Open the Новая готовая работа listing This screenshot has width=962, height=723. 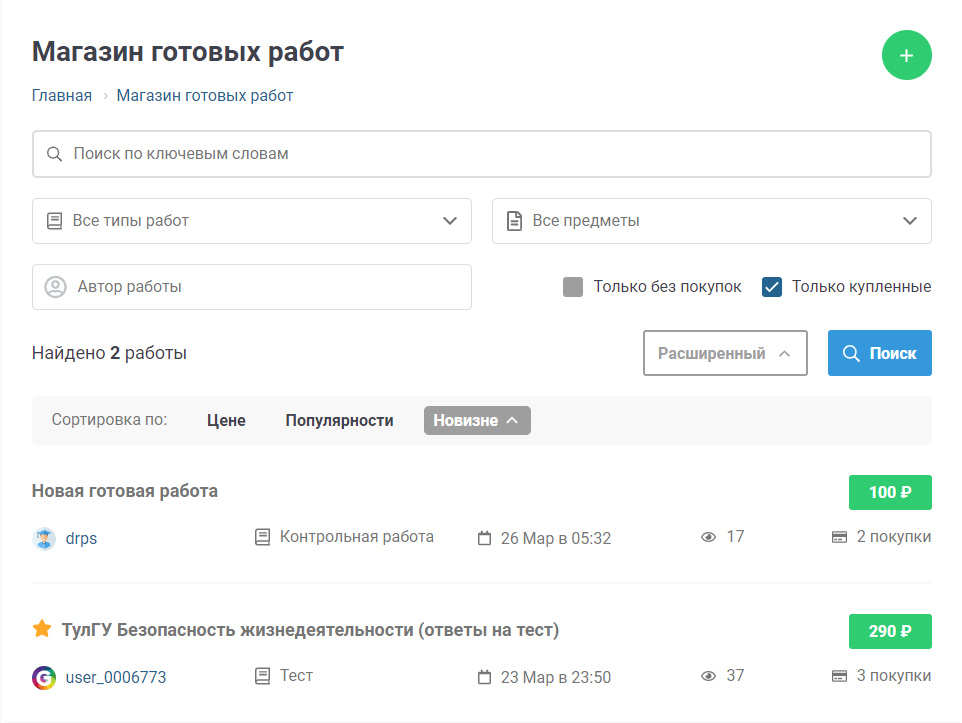(x=125, y=491)
